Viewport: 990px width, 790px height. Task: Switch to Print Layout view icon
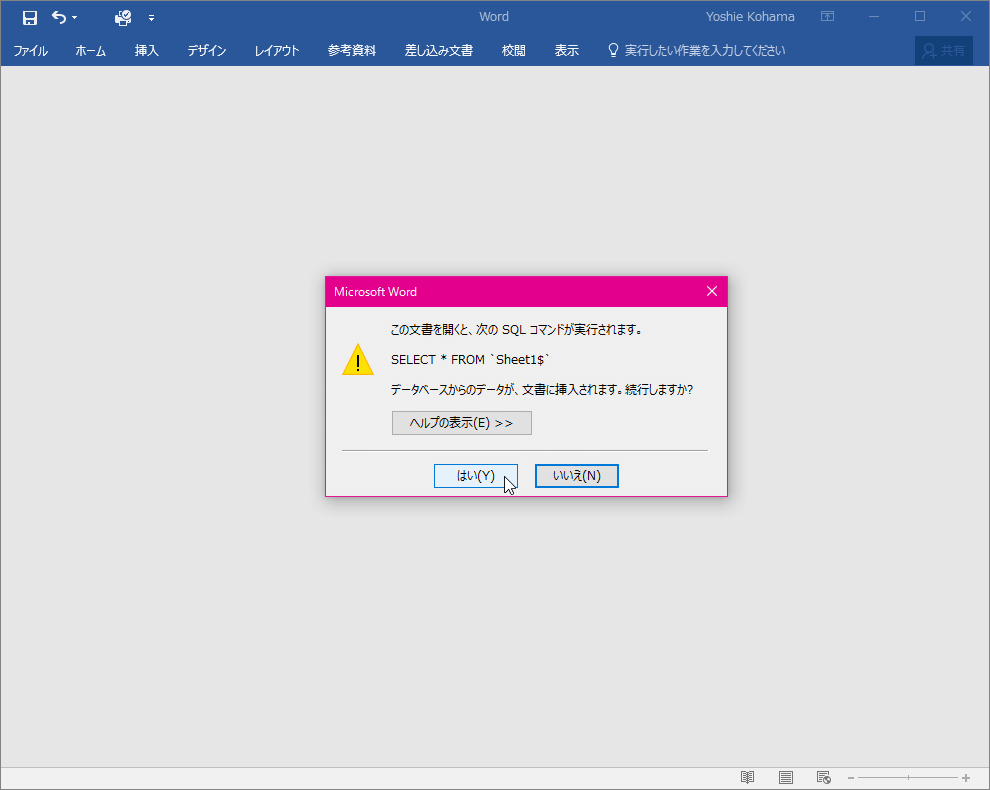pyautogui.click(x=785, y=777)
